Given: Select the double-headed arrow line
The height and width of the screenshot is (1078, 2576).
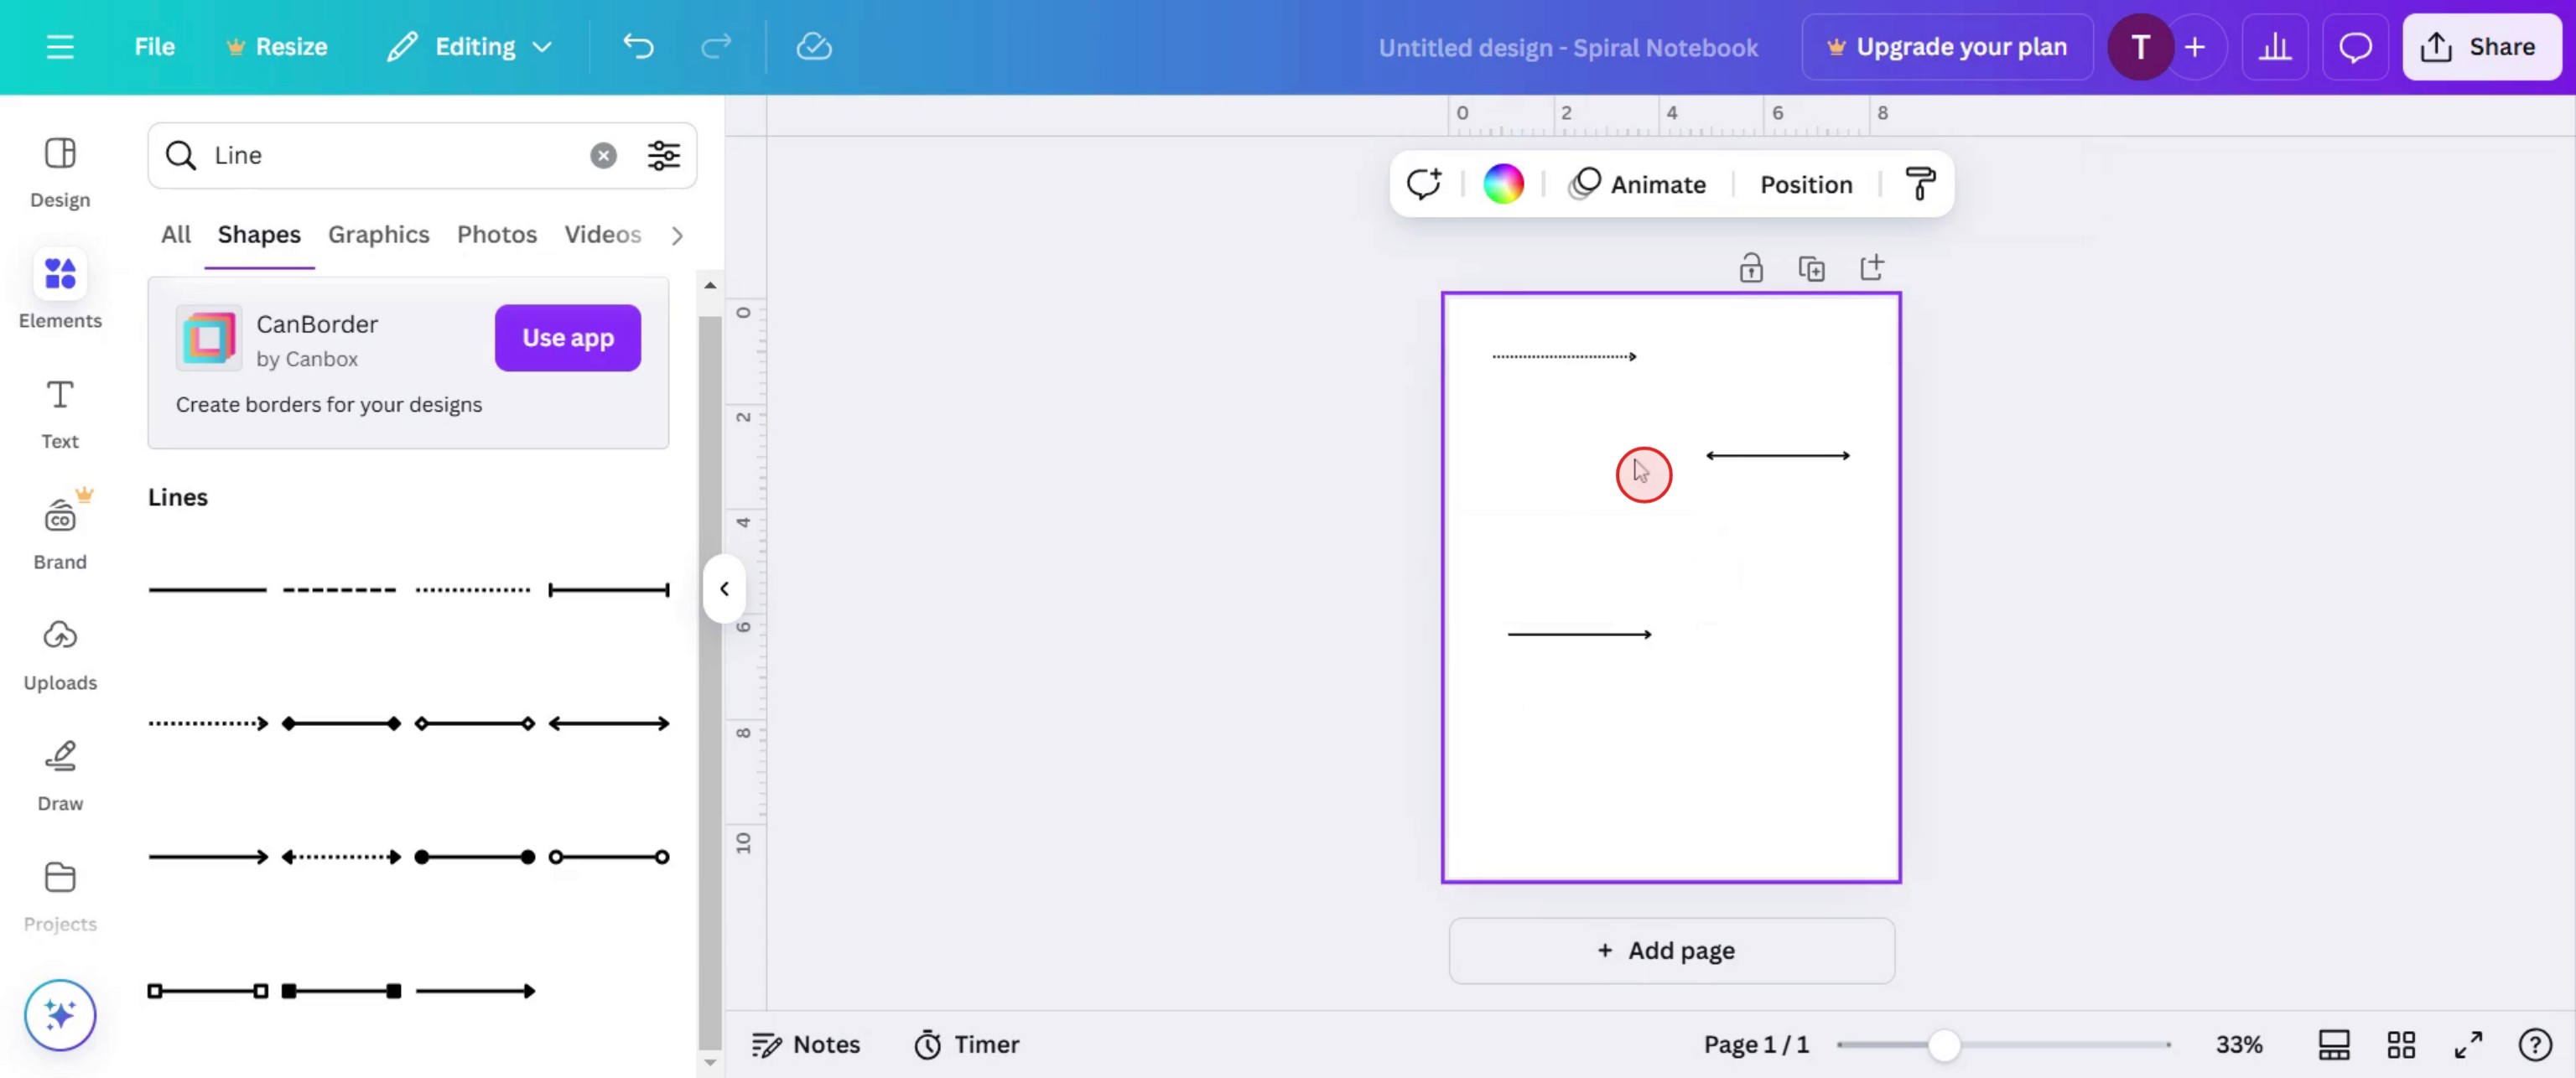Looking at the screenshot, I should [608, 723].
